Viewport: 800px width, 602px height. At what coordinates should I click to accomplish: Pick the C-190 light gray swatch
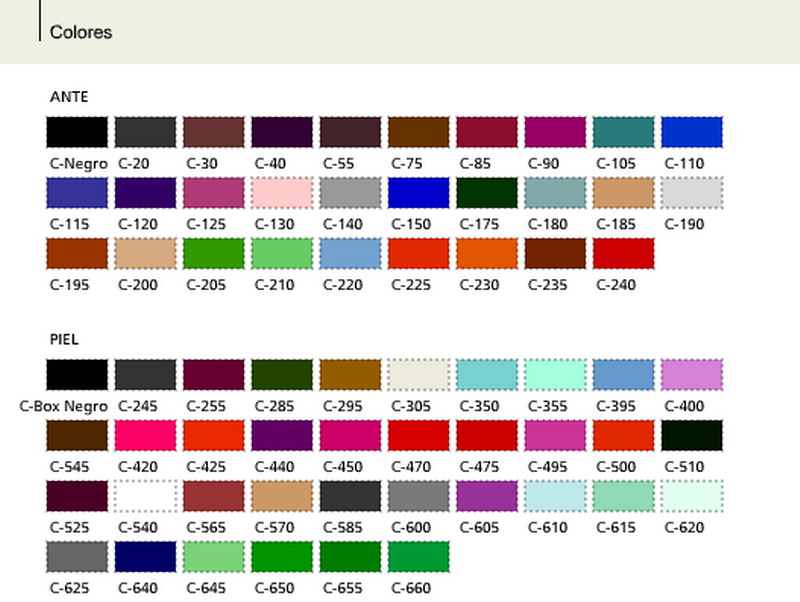691,193
